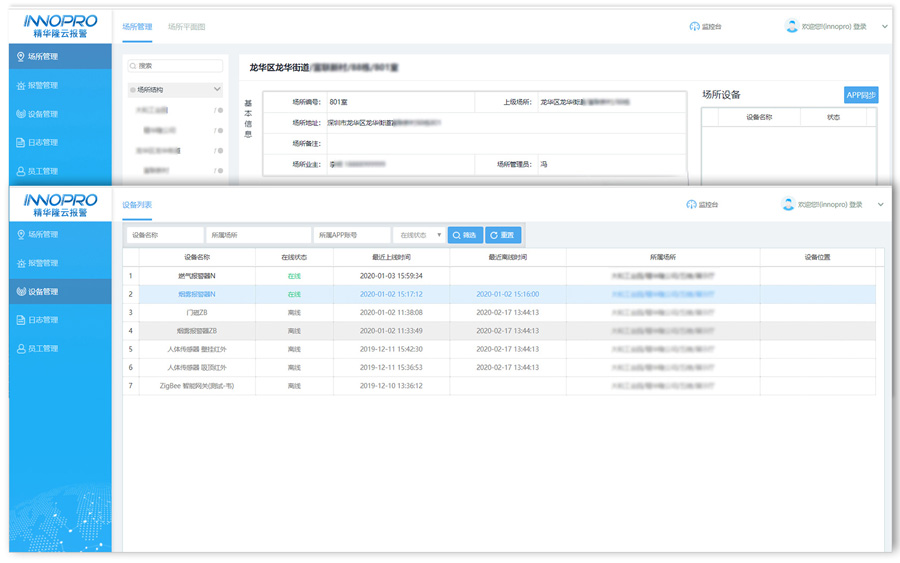The height and width of the screenshot is (563, 900).
Task: Click the 报警管理 alarm icon in the 设备列表 window sidebar
Action: [21, 263]
